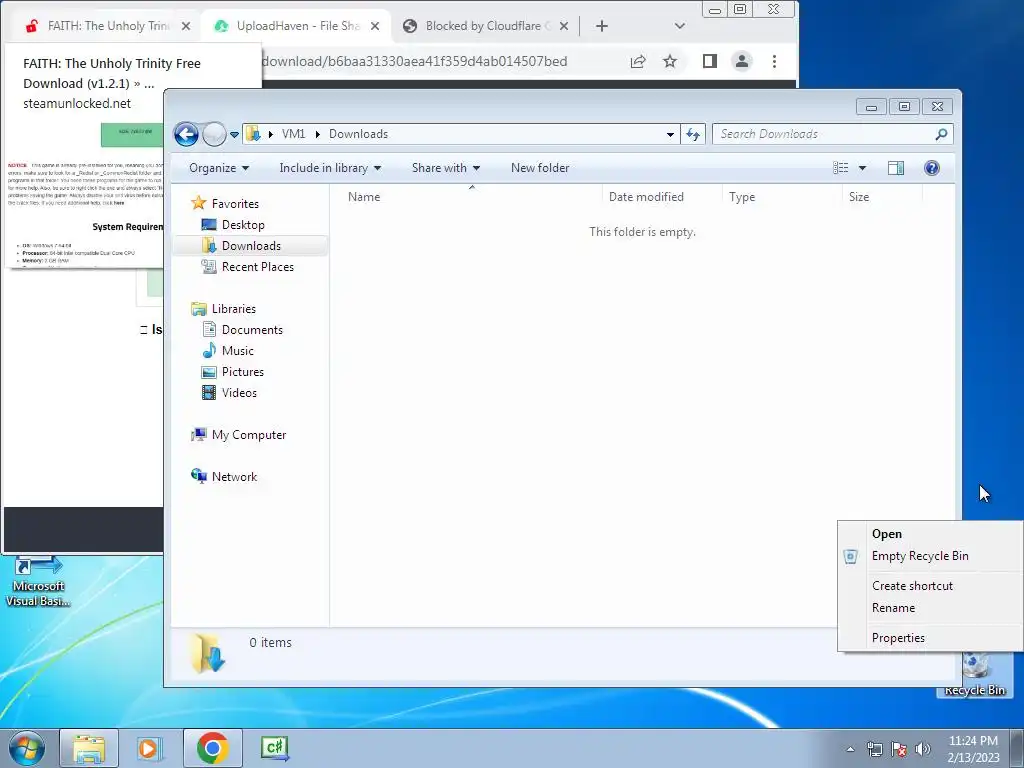Viewport: 1024px width, 768px height.
Task: Close the Blocked by Cloudflare tab
Action: point(564,26)
